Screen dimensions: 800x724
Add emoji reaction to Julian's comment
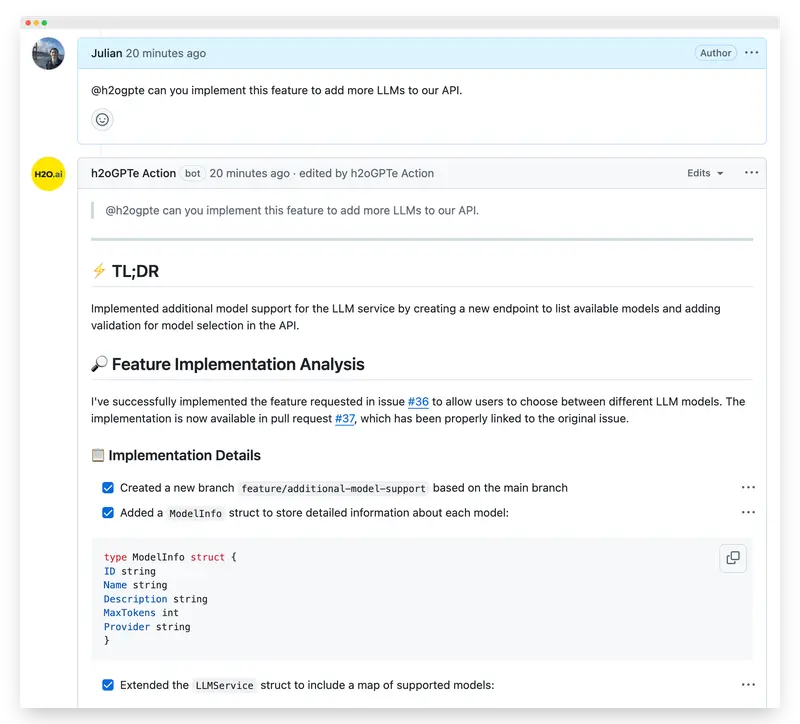click(x=102, y=120)
